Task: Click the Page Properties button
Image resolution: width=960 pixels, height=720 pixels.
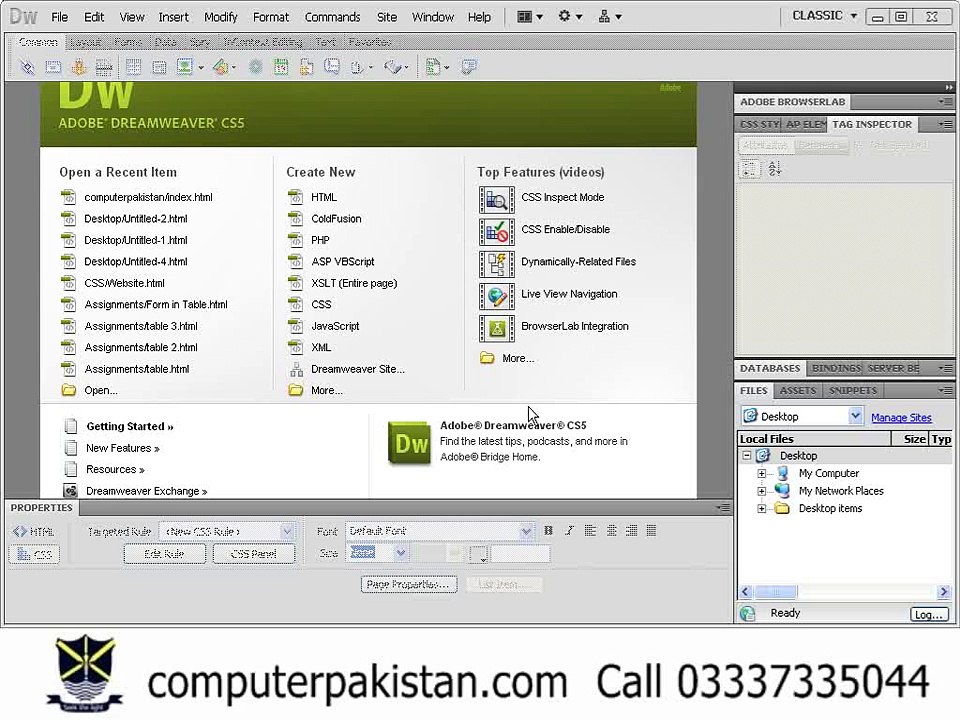Action: point(408,585)
